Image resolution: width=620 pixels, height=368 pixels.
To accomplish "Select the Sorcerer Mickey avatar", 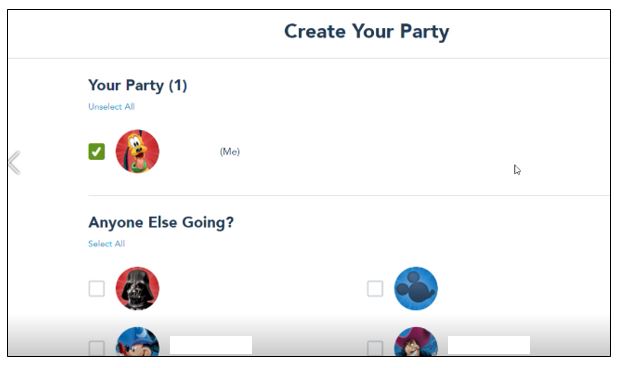I will tap(138, 342).
